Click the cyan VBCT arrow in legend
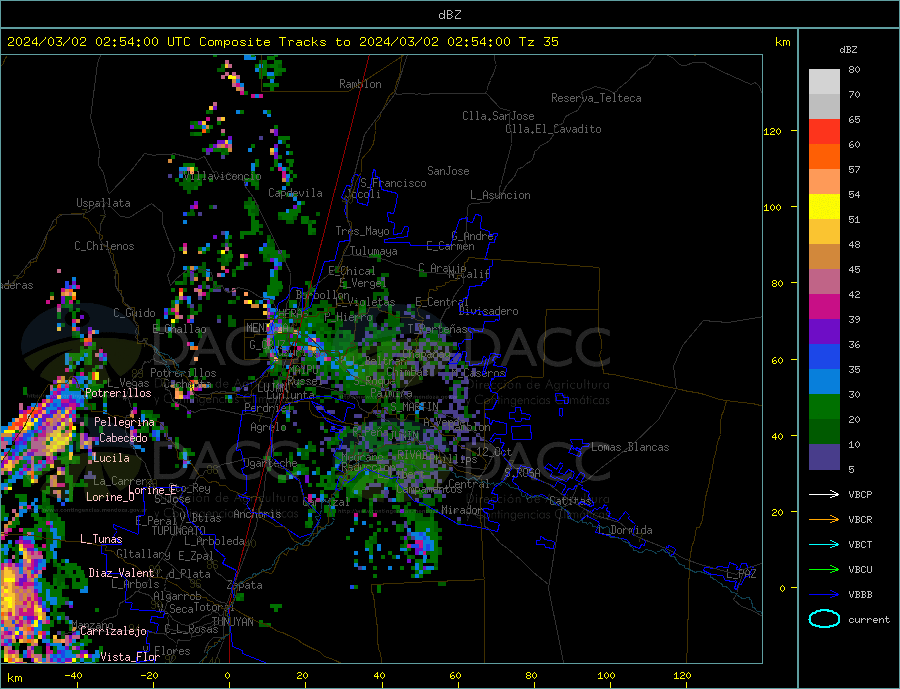900x689 pixels. [824, 544]
